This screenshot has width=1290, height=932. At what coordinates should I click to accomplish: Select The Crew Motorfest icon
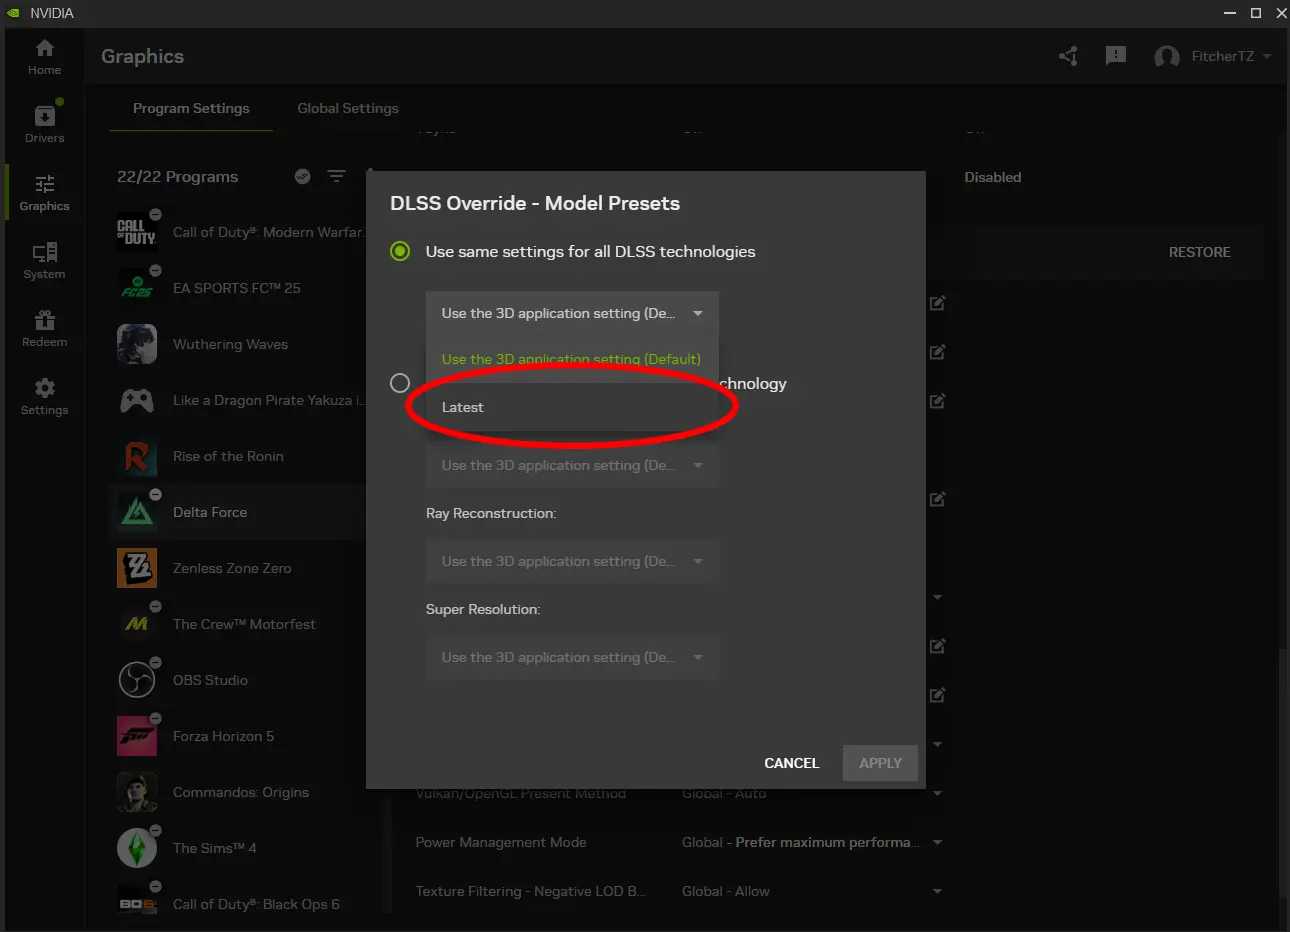(137, 624)
